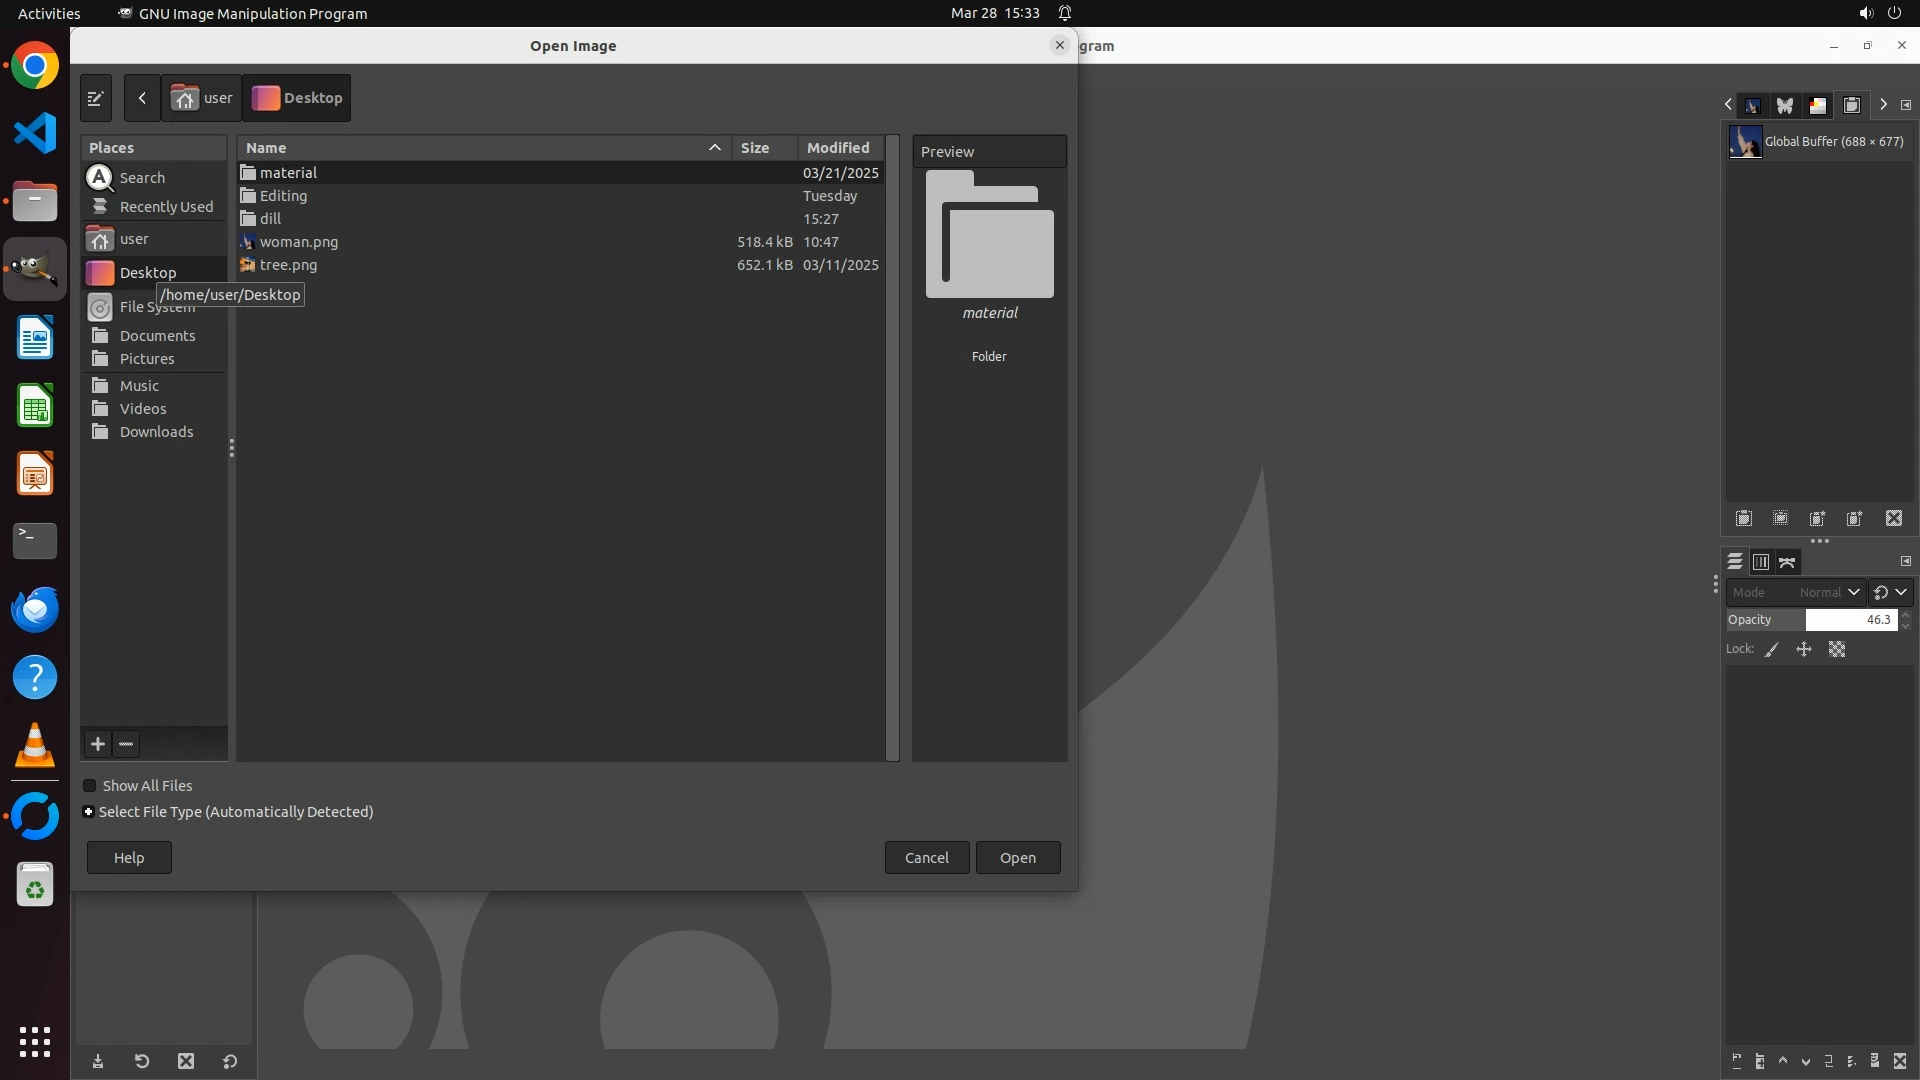Click the Opacity slider field
Screen dimensions: 1920x1080
[1850, 620]
